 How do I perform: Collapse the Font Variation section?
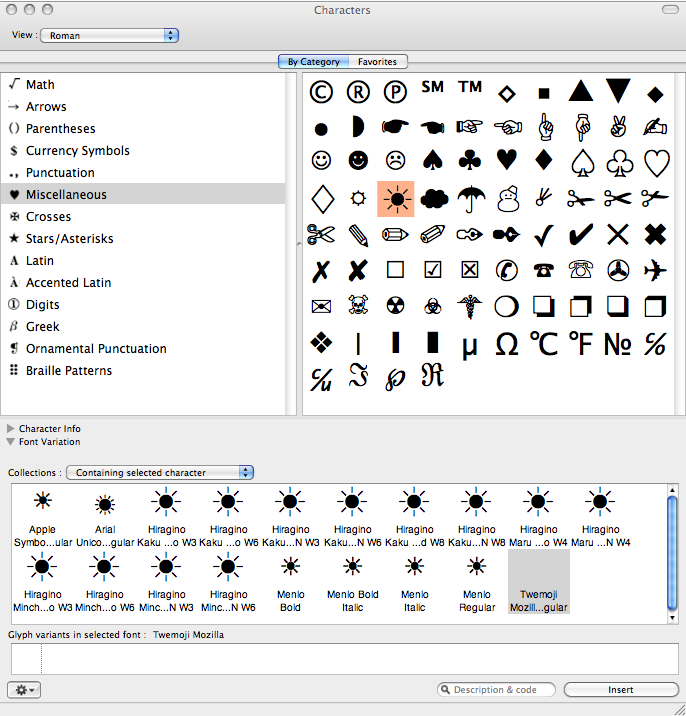[11, 442]
